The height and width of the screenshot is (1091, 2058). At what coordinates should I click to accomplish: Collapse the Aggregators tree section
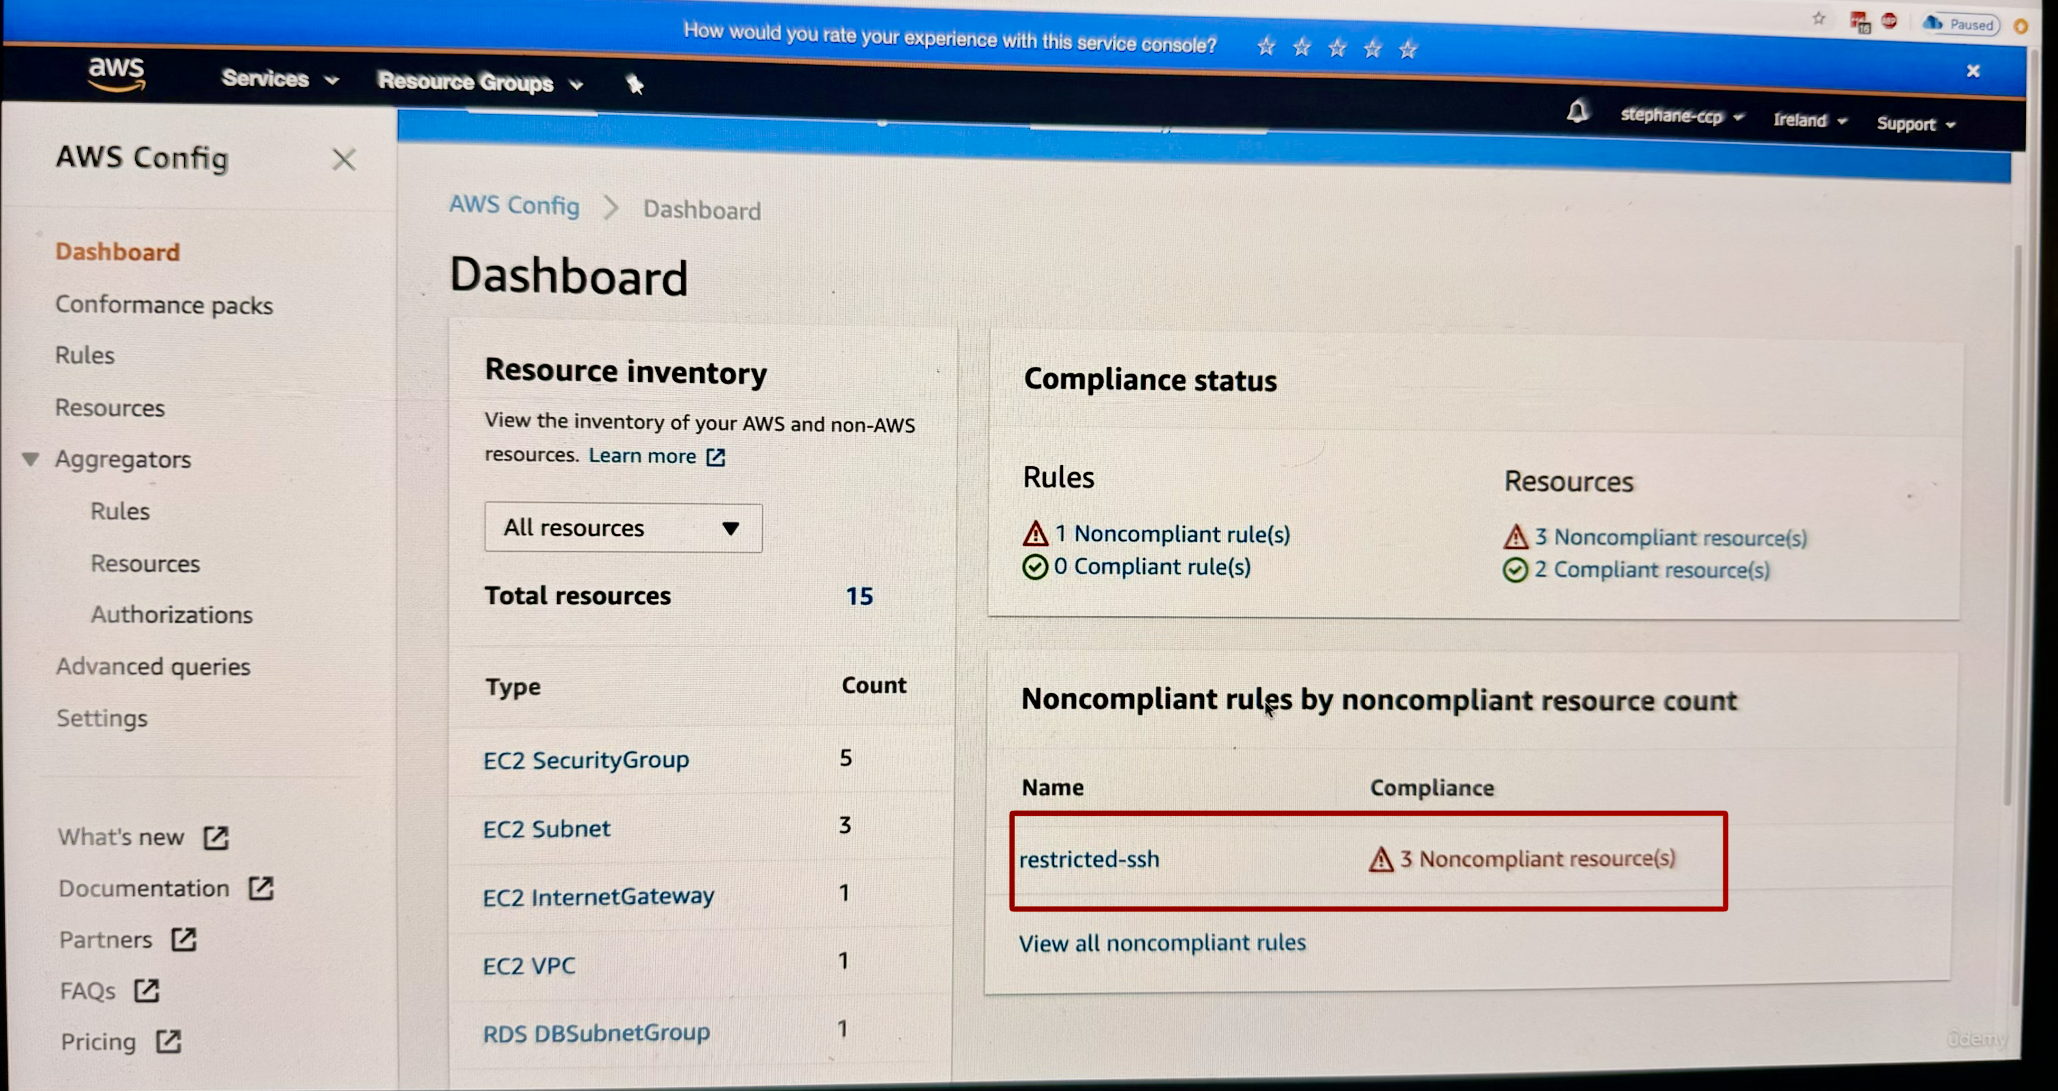31,459
